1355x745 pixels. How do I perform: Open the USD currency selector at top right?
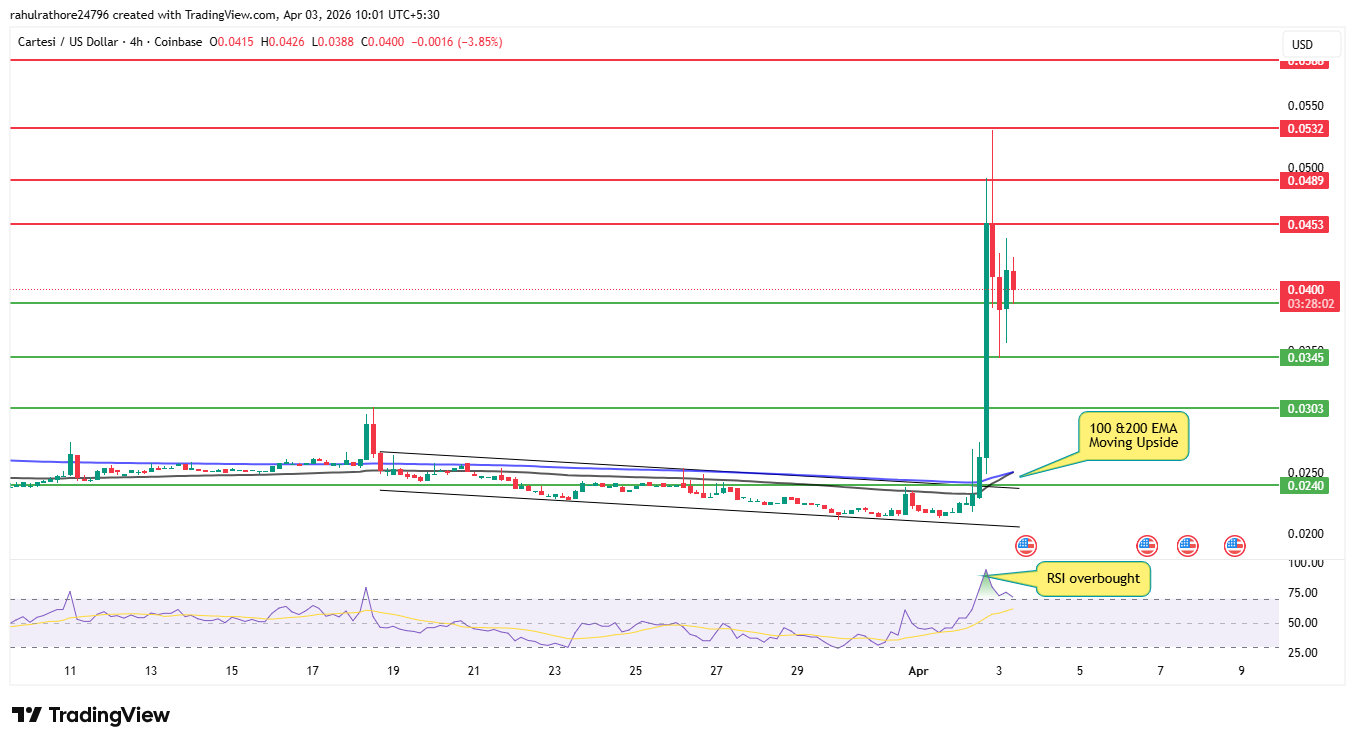coord(1310,44)
